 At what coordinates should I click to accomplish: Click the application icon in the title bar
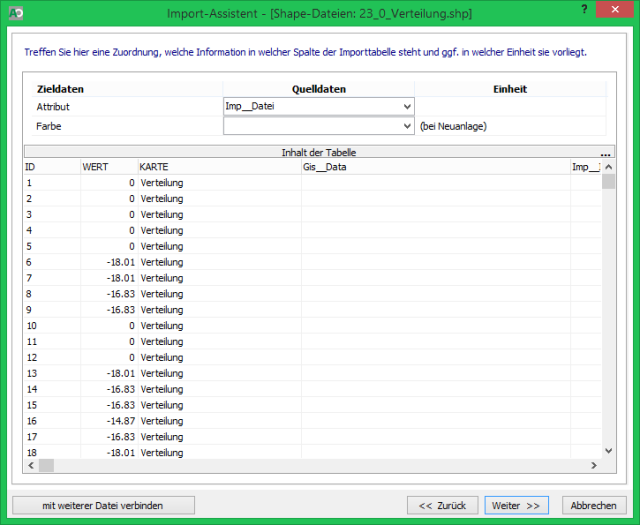[13, 10]
